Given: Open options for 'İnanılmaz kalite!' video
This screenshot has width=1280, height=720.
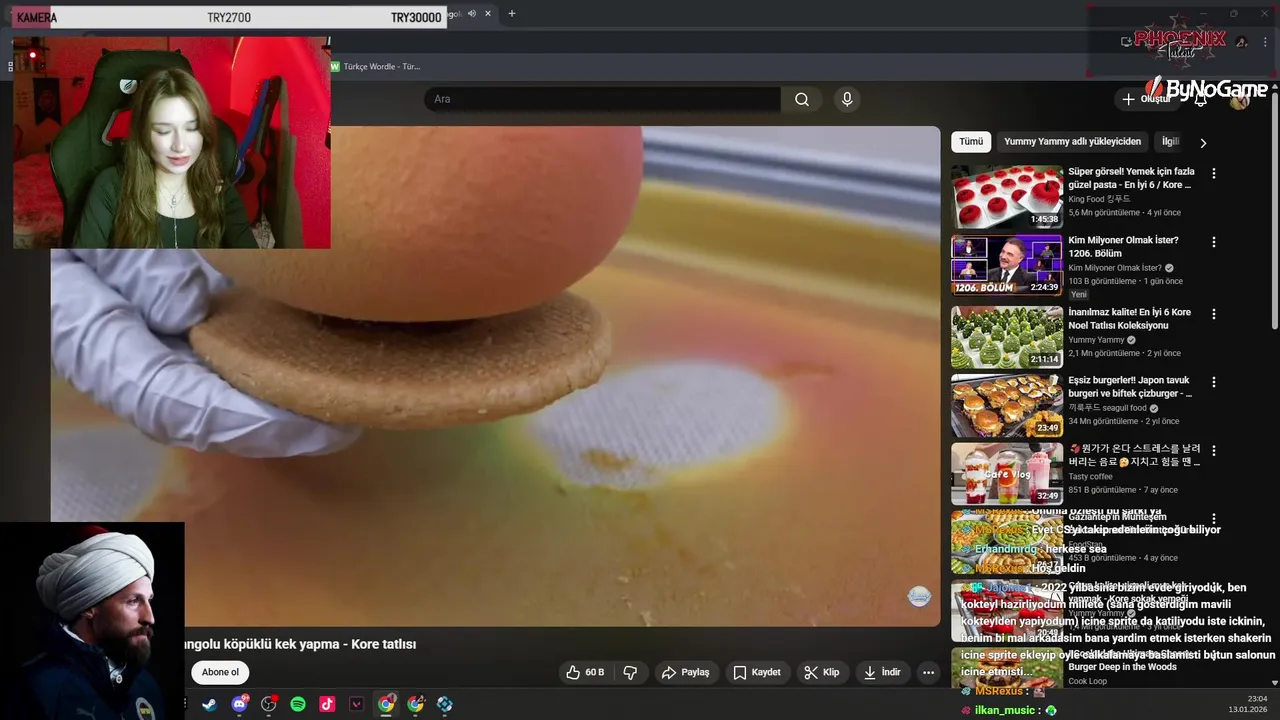Looking at the screenshot, I should tap(1214, 314).
